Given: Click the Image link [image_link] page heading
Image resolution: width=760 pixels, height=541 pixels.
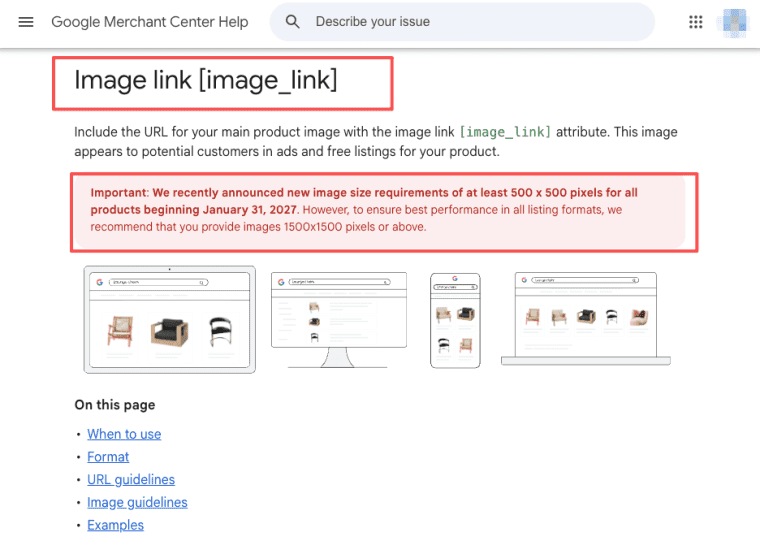Looking at the screenshot, I should [x=206, y=80].
